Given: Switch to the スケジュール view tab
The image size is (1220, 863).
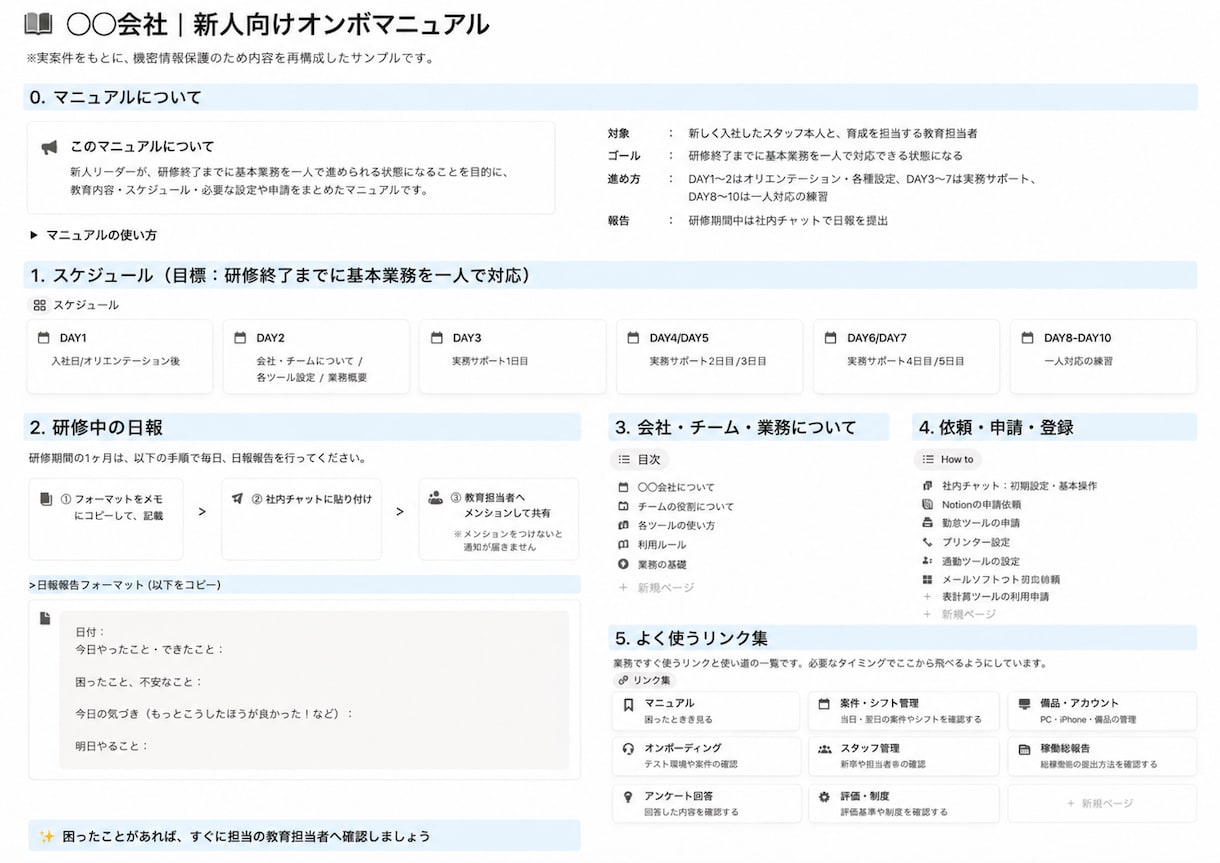Looking at the screenshot, I should click(75, 305).
